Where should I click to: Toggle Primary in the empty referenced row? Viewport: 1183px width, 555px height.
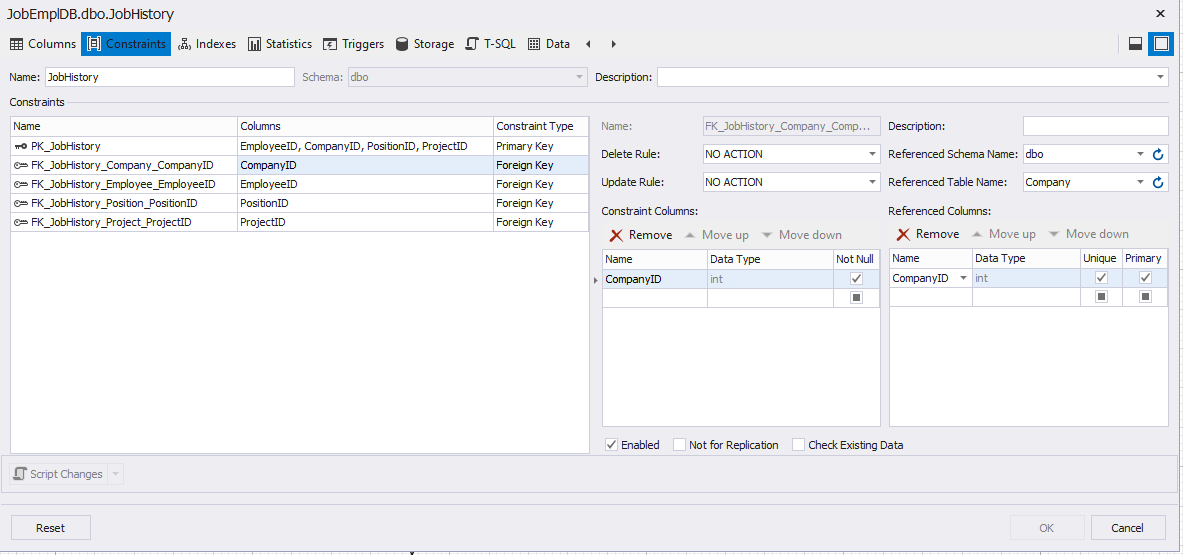[1145, 296]
